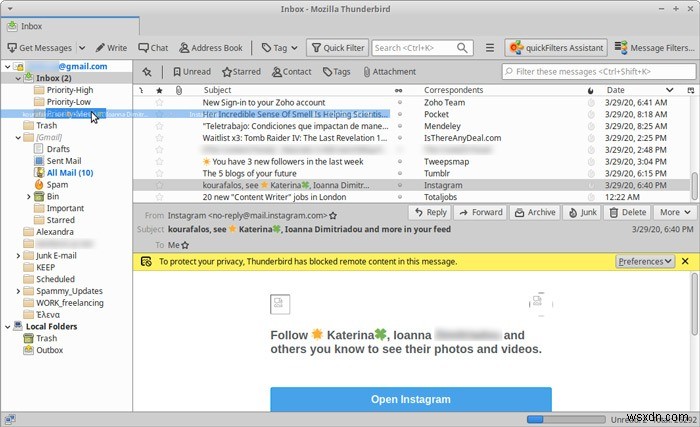The height and width of the screenshot is (427, 700).
Task: Filter messages by Unread
Action: click(192, 72)
